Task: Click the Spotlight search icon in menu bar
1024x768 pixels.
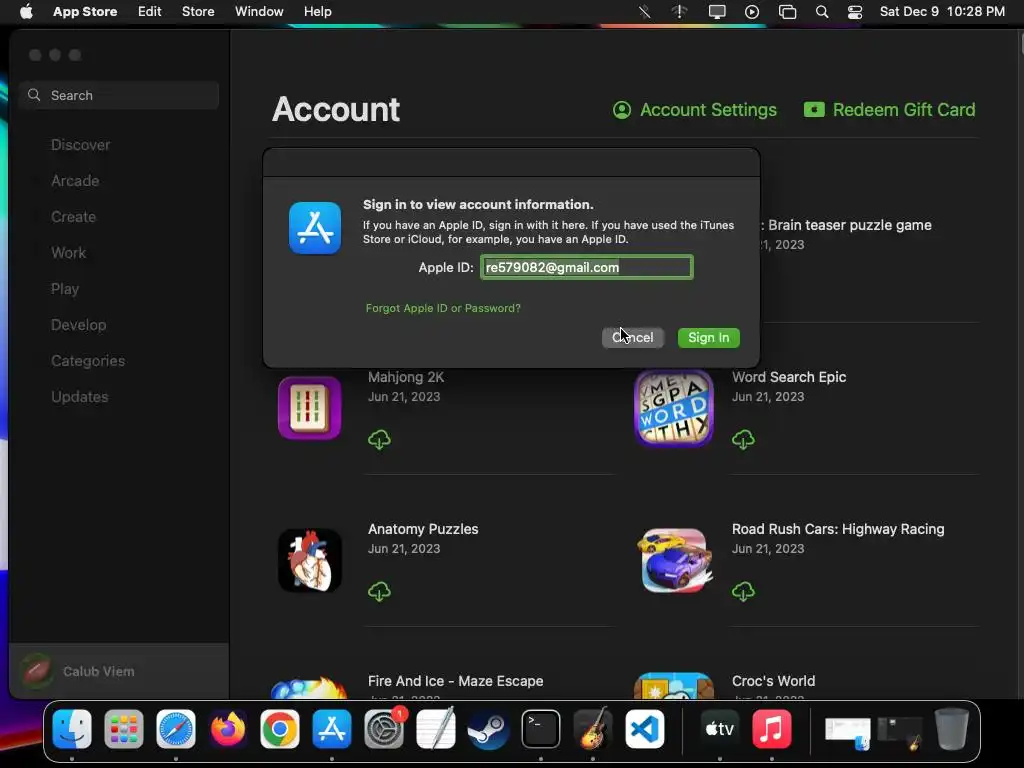Action: (822, 12)
